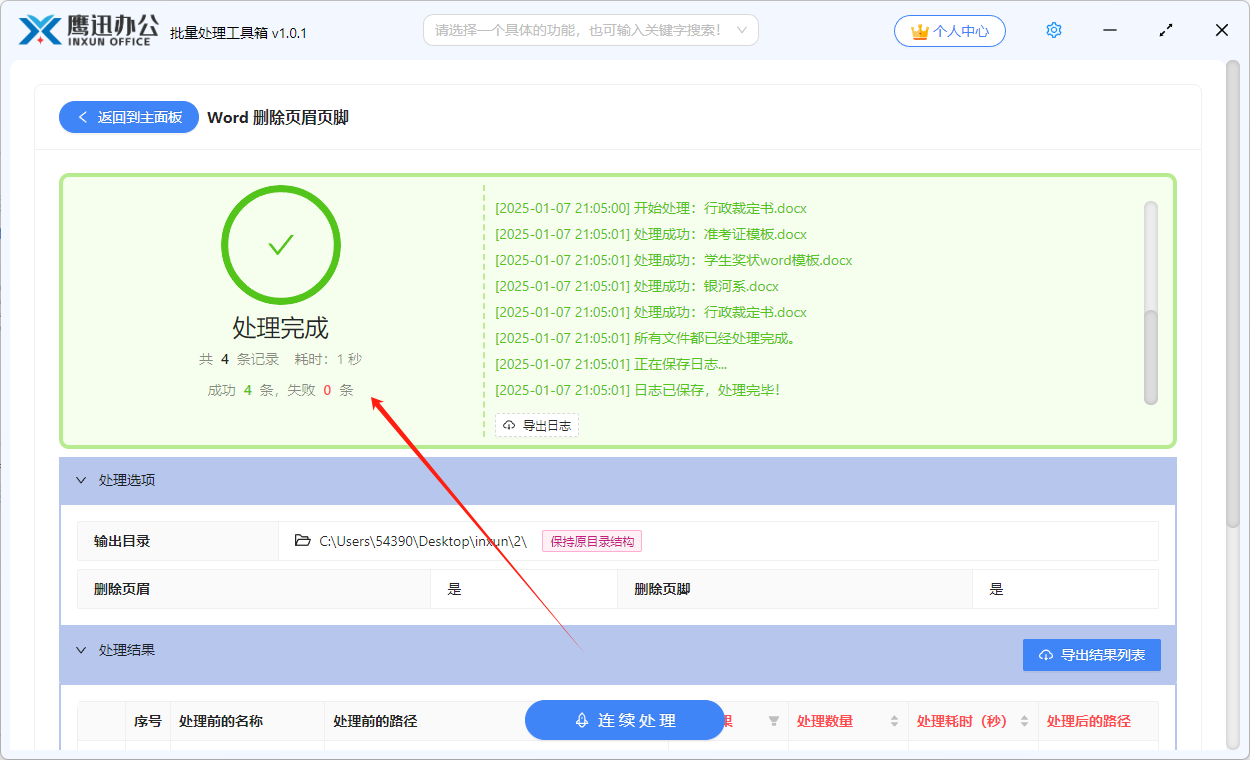Image resolution: width=1250 pixels, height=760 pixels.
Task: Collapse the 处理结果 section
Action: click(x=82, y=650)
